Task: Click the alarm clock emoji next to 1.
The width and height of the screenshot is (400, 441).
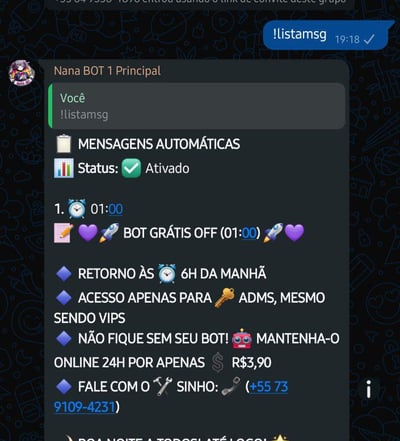Action: 77,209
